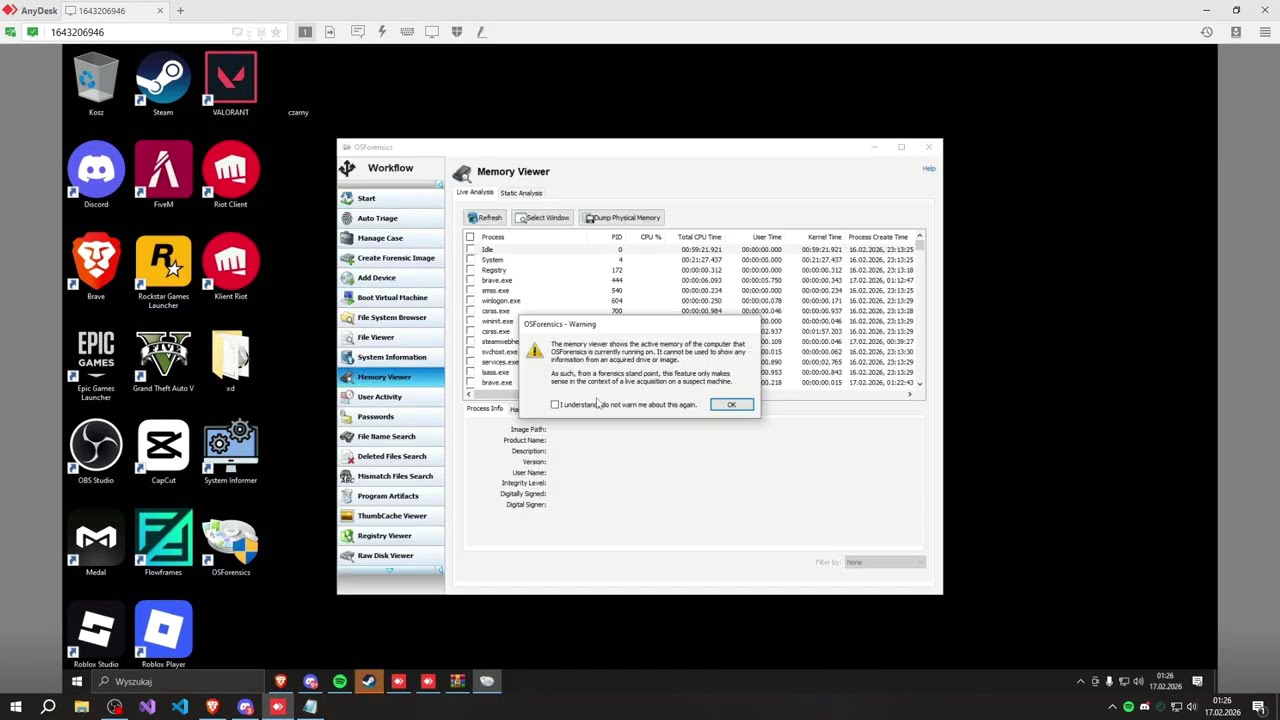This screenshot has height=720, width=1280.
Task: Click process table scroll-up arrow
Action: tap(919, 237)
